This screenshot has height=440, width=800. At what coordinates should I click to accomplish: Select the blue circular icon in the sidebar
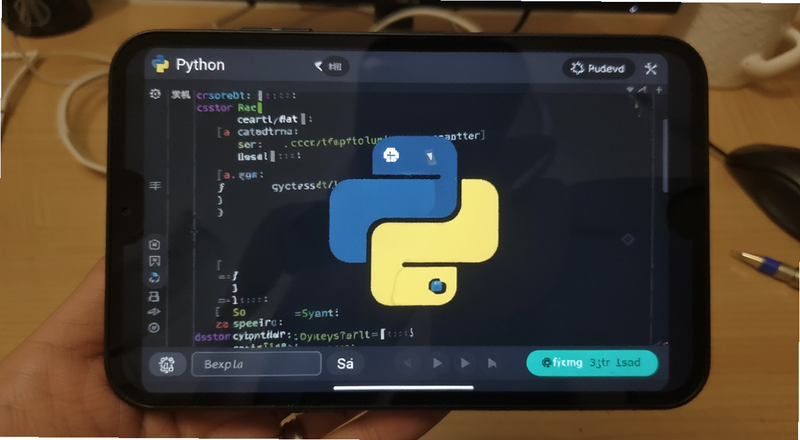click(155, 278)
